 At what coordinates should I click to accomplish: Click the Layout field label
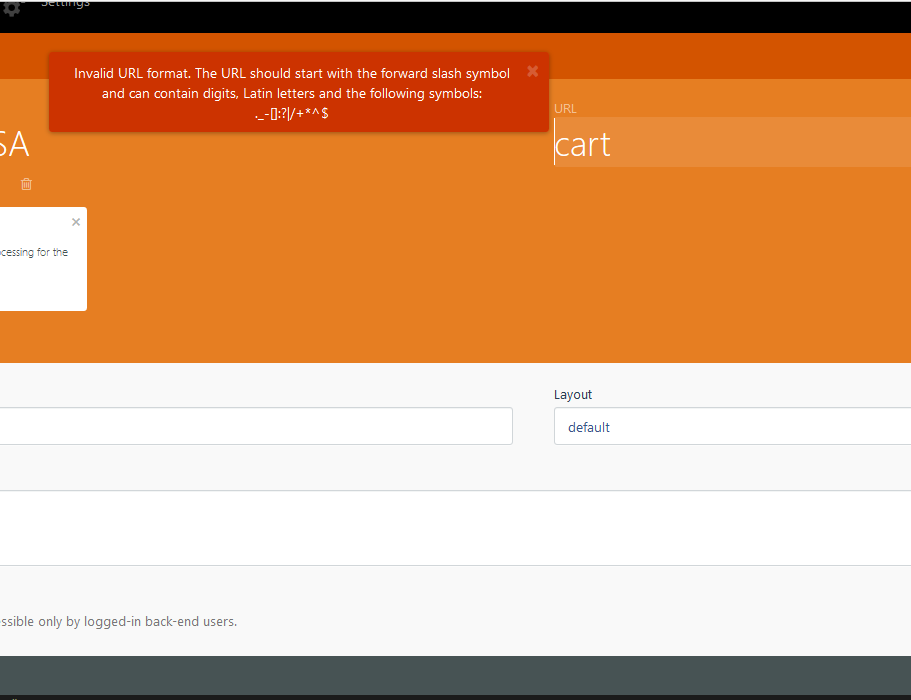pos(573,394)
